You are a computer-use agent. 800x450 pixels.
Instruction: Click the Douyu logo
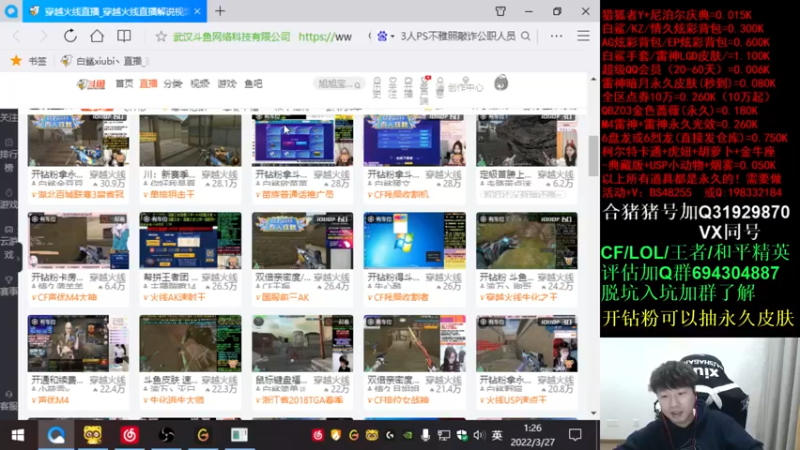[91, 84]
